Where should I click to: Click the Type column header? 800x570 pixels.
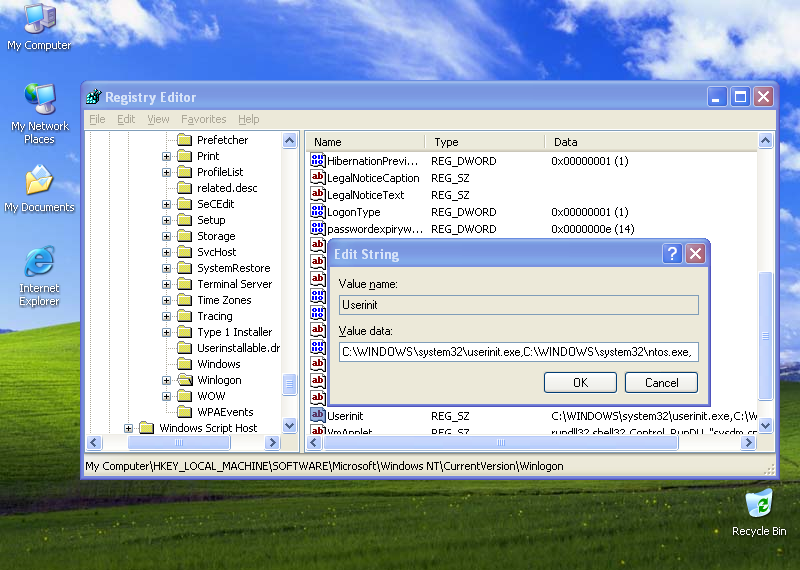[484, 142]
